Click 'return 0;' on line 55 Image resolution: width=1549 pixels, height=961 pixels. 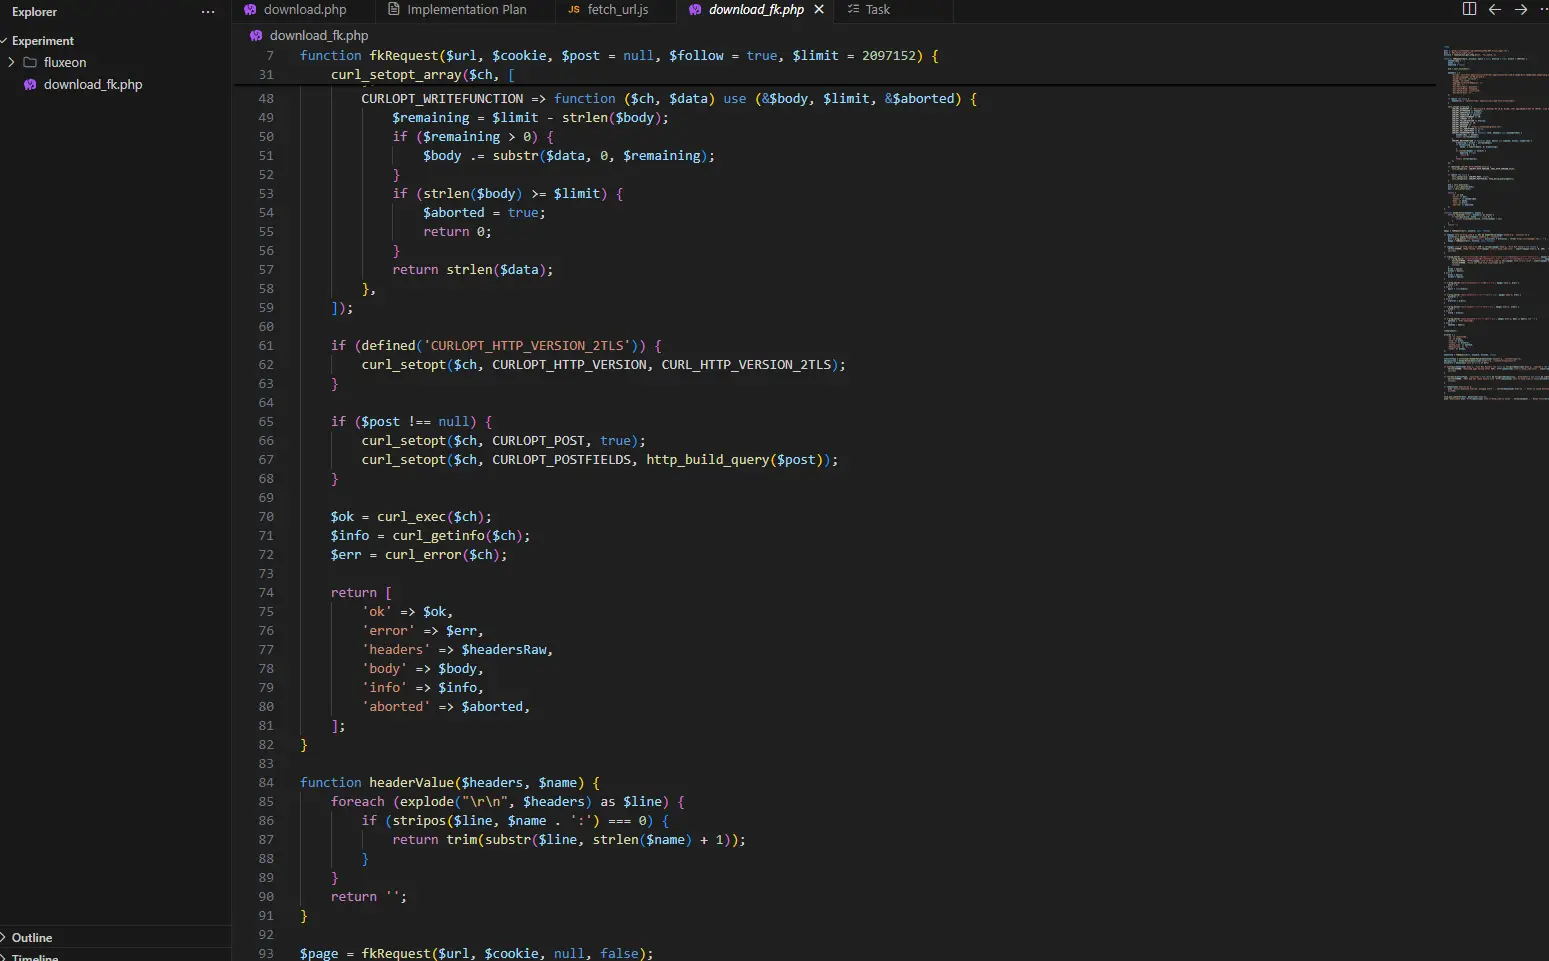tap(457, 232)
